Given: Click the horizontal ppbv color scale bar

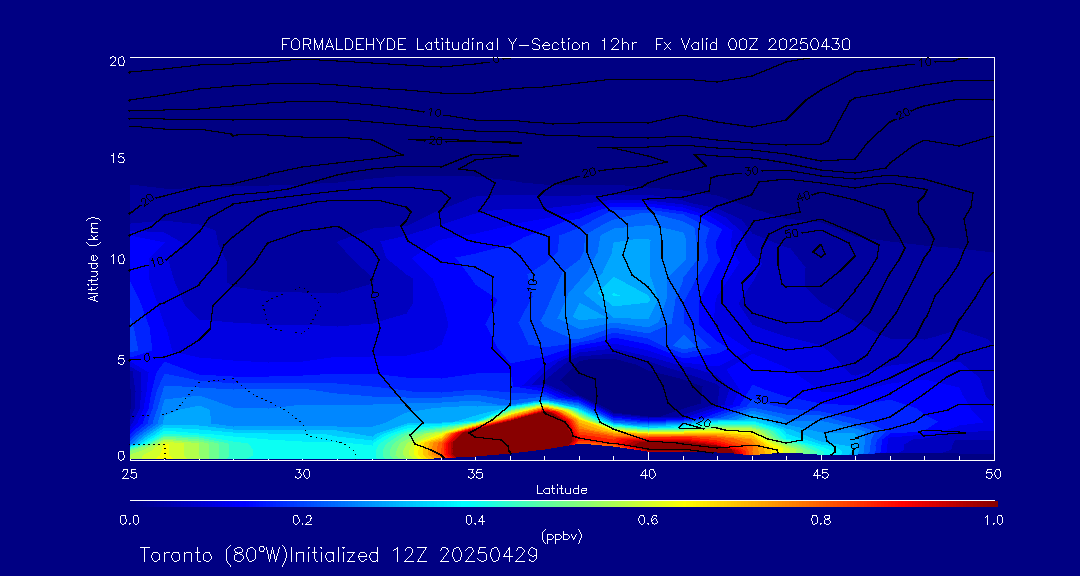Looking at the screenshot, I should 563,504.
